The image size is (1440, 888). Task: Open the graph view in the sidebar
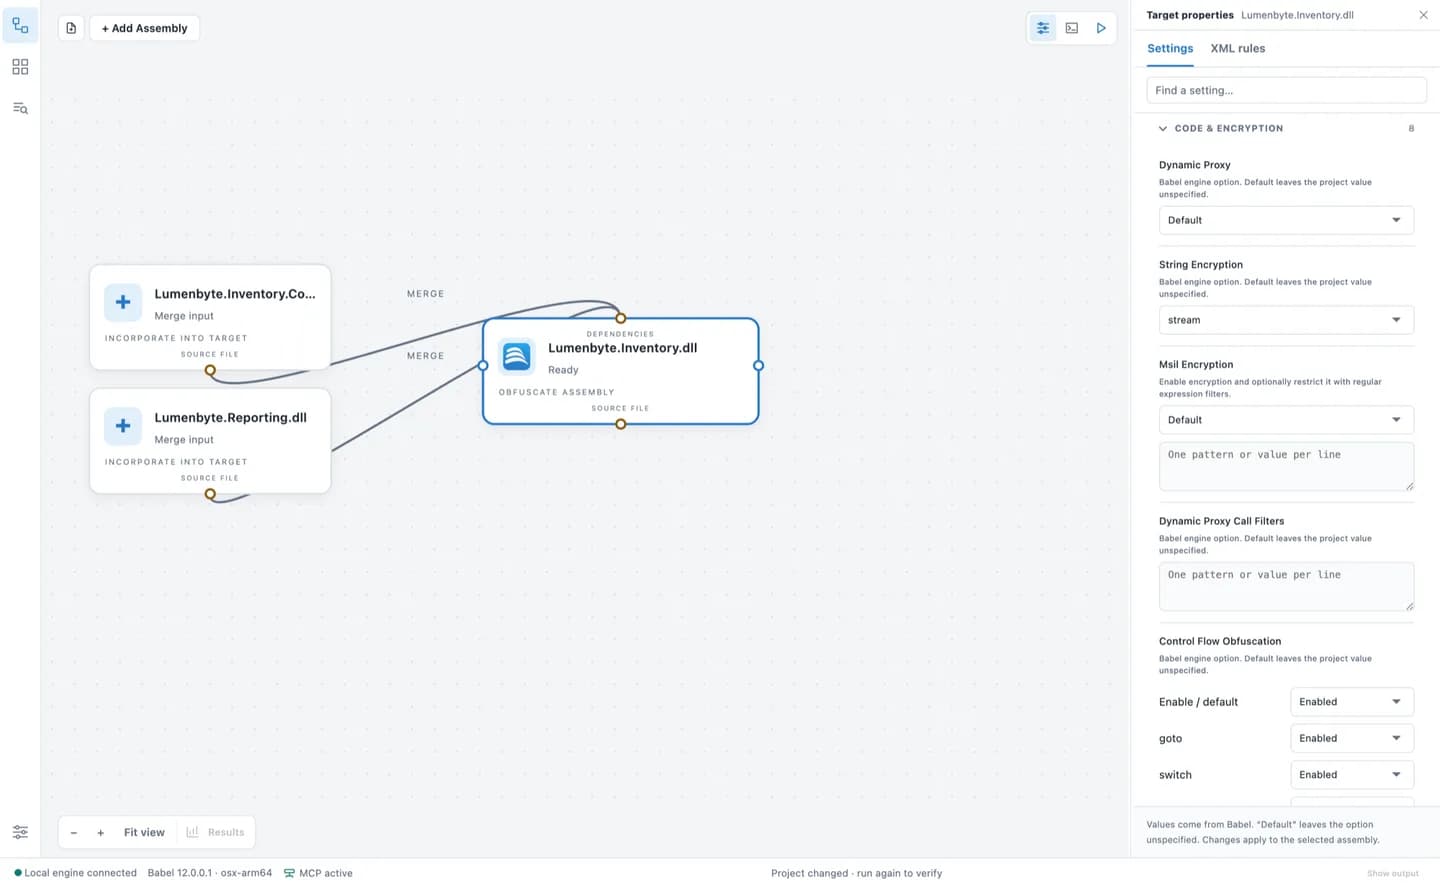coord(20,26)
